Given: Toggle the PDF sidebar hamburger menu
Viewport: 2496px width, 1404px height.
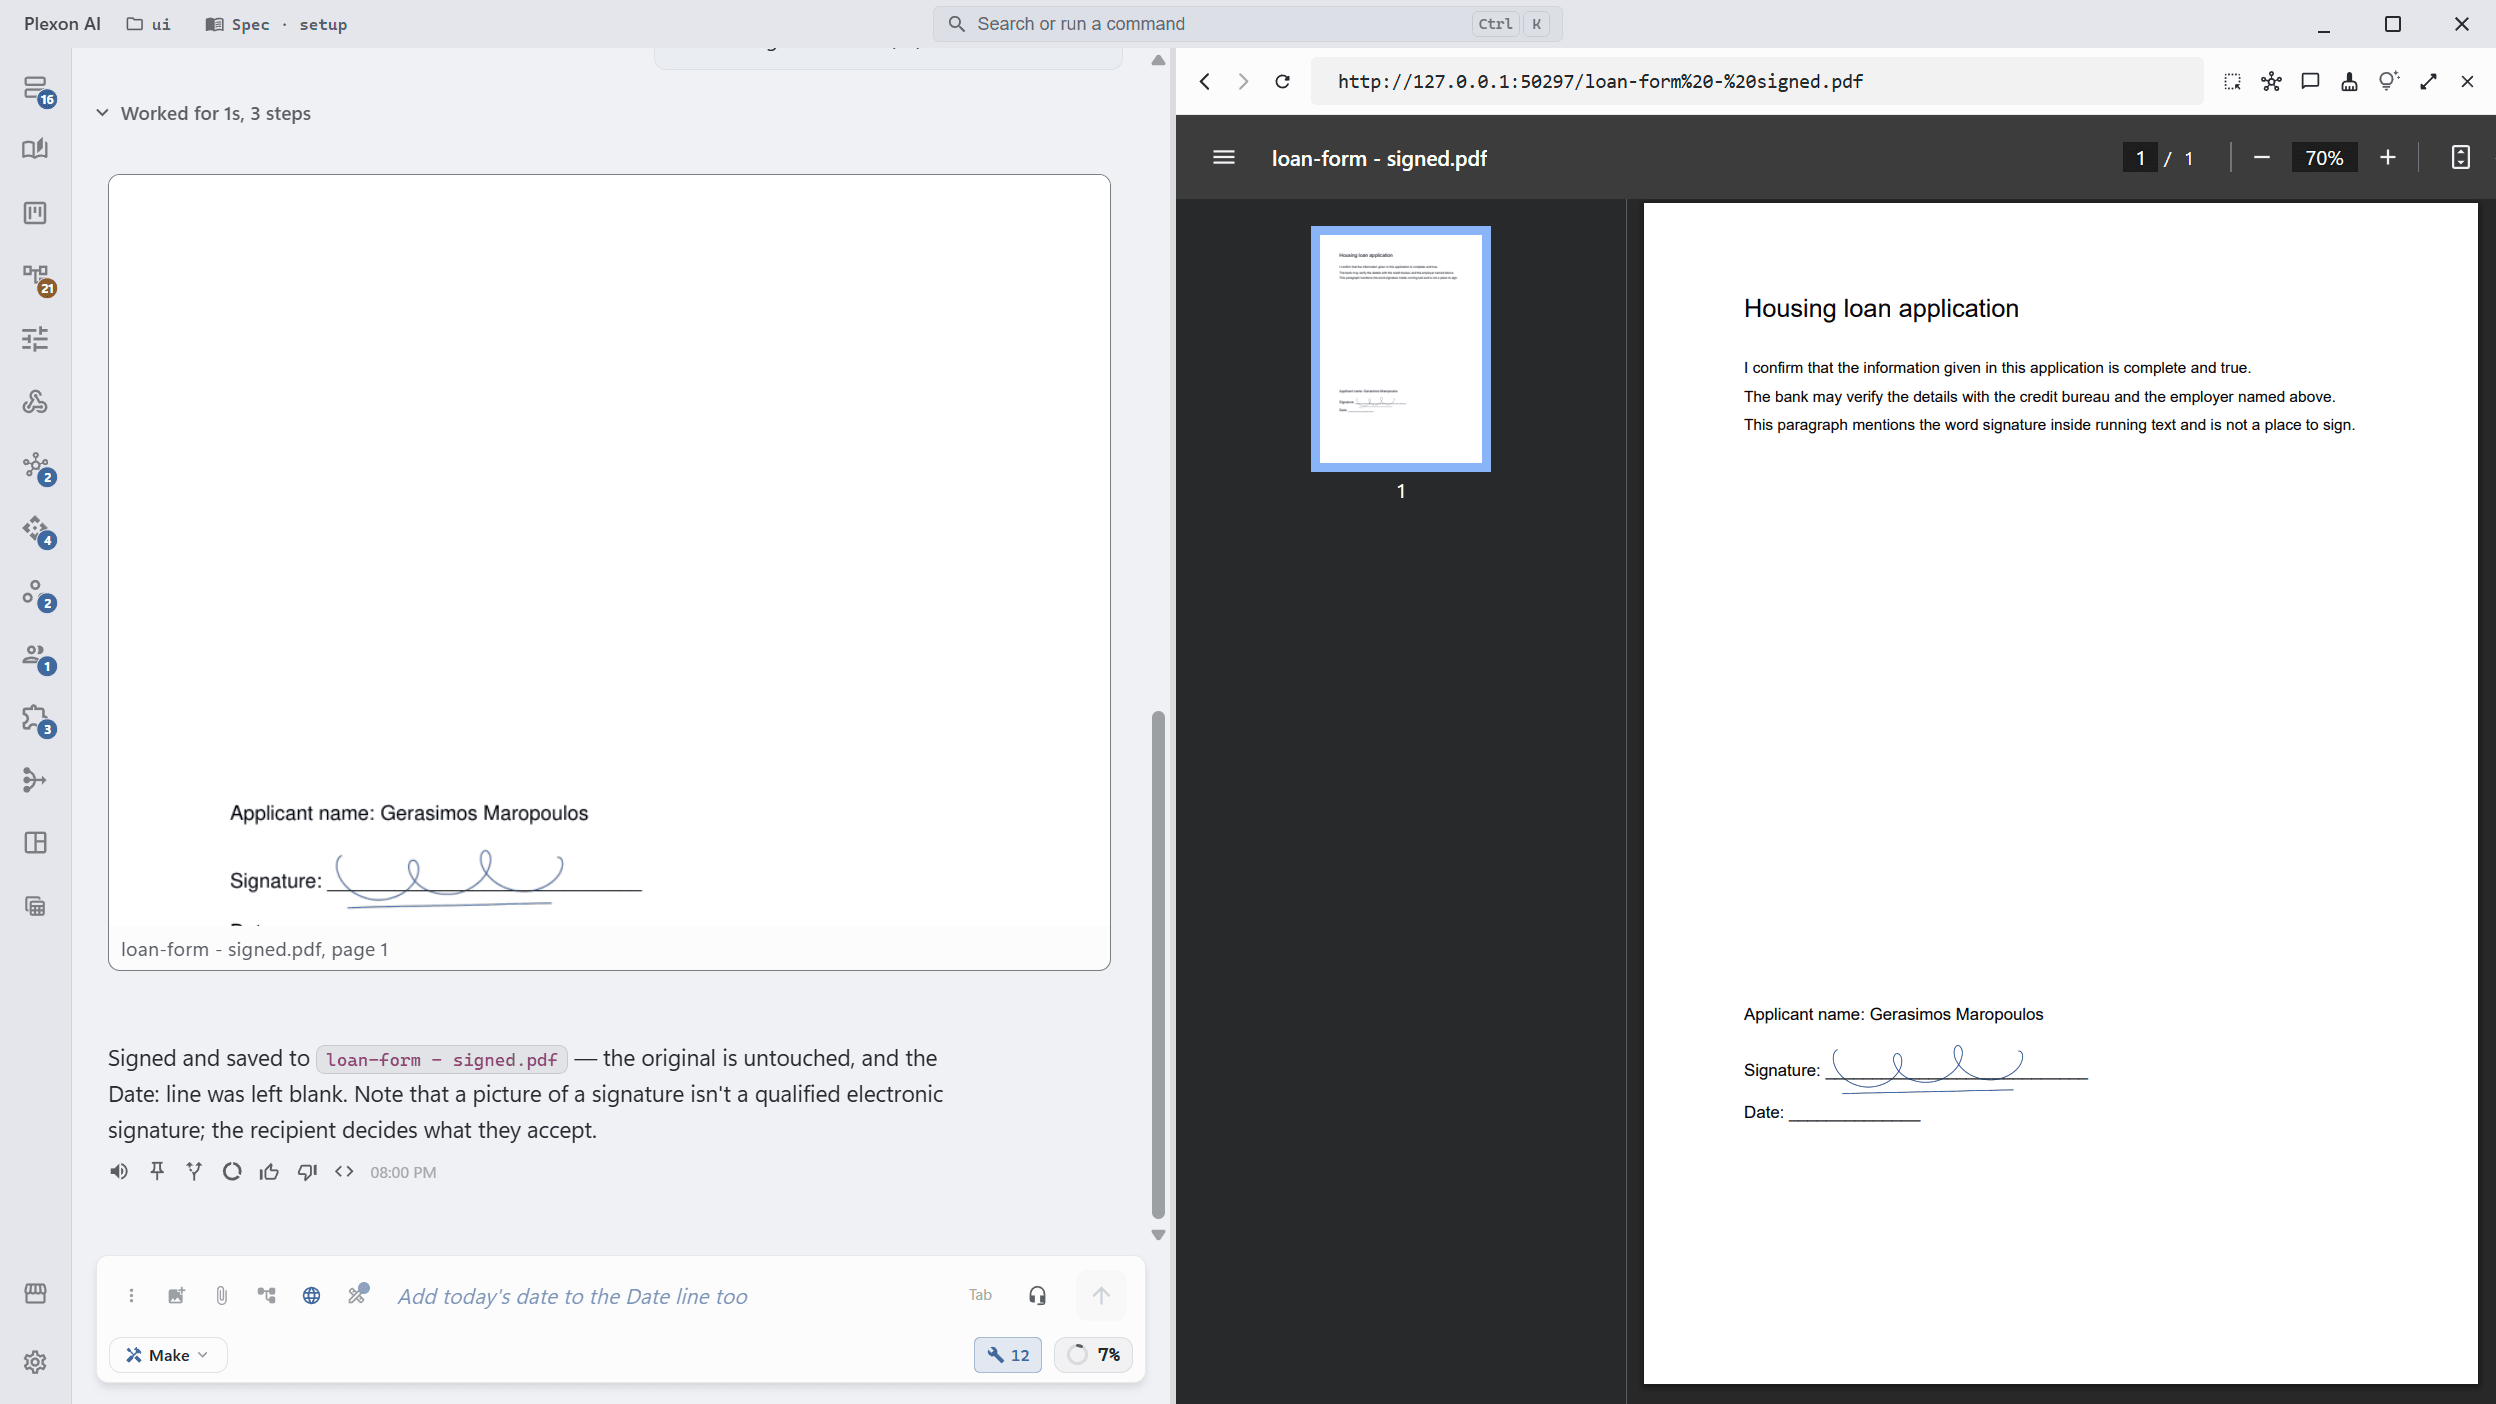Looking at the screenshot, I should 1223,157.
